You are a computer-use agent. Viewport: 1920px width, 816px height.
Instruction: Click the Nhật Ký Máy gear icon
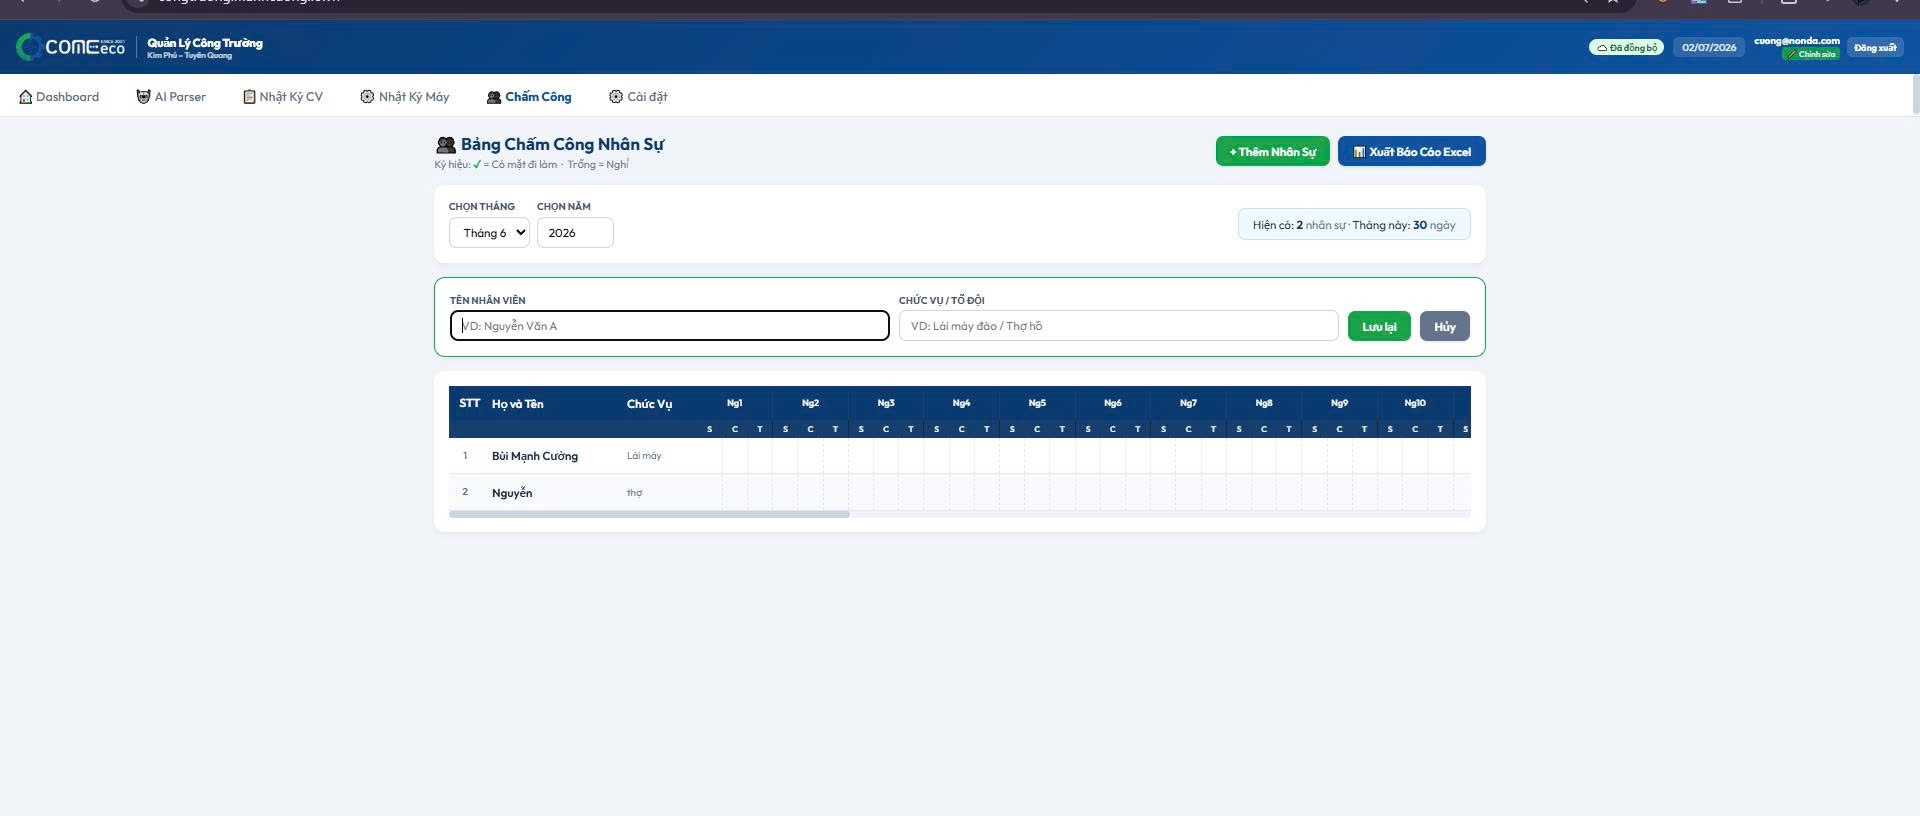pos(367,97)
